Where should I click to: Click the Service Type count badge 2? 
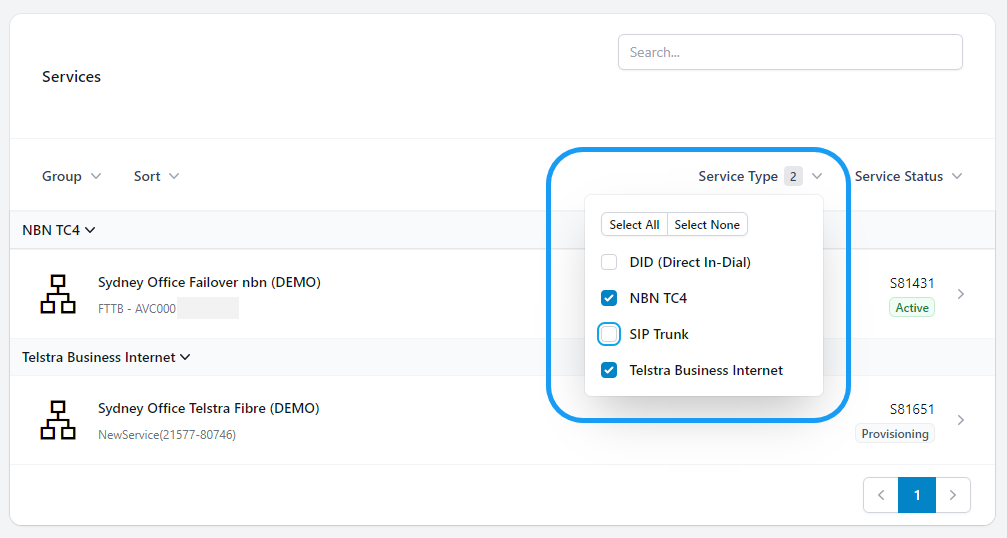793,176
